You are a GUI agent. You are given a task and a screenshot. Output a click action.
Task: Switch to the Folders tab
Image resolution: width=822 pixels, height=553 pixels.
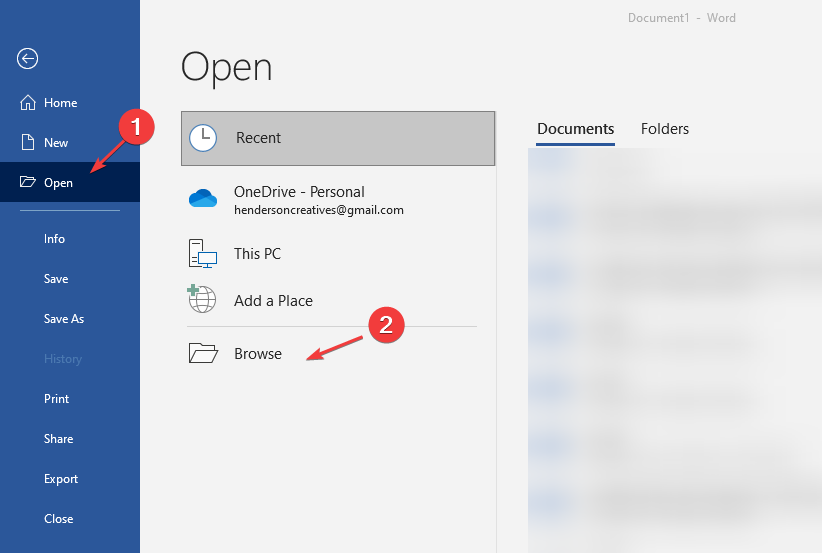[x=664, y=129]
